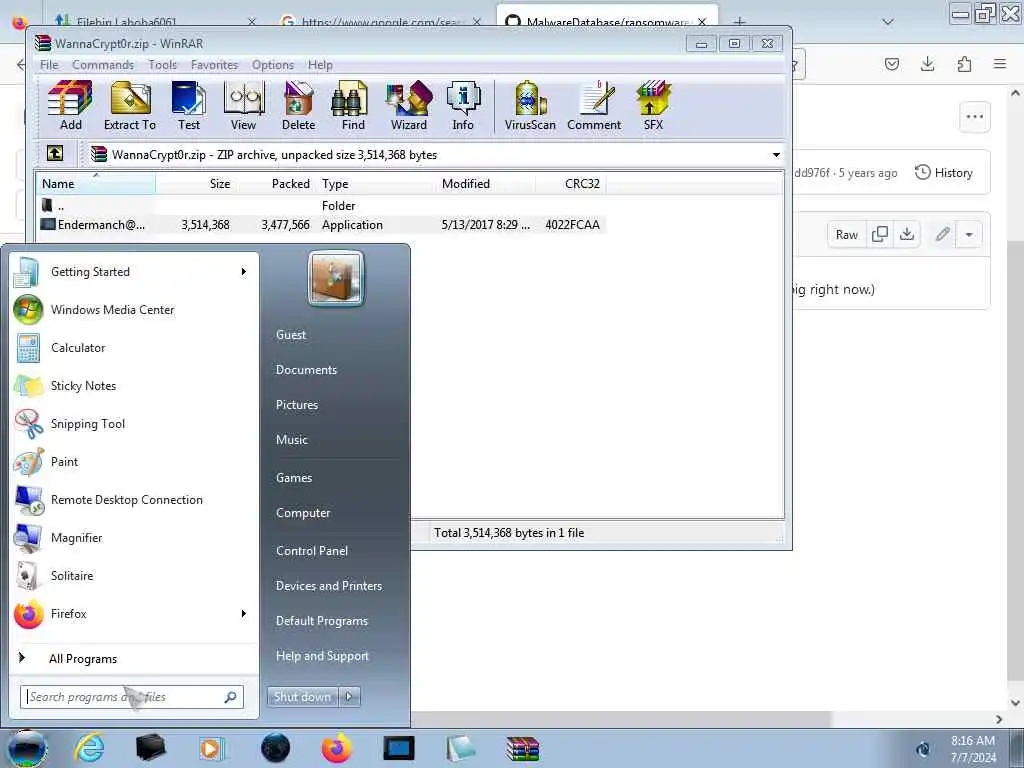Open the GitHub History link
The width and height of the screenshot is (1024, 768).
[944, 172]
